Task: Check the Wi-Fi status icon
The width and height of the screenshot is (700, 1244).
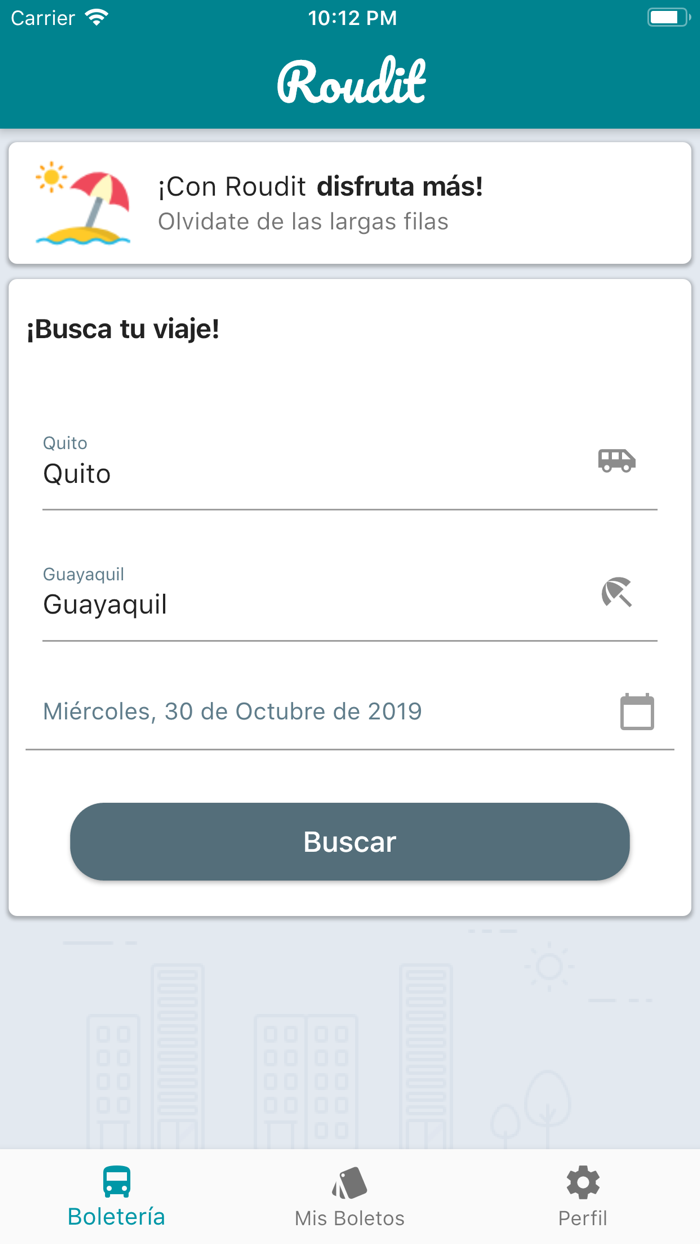Action: [97, 18]
